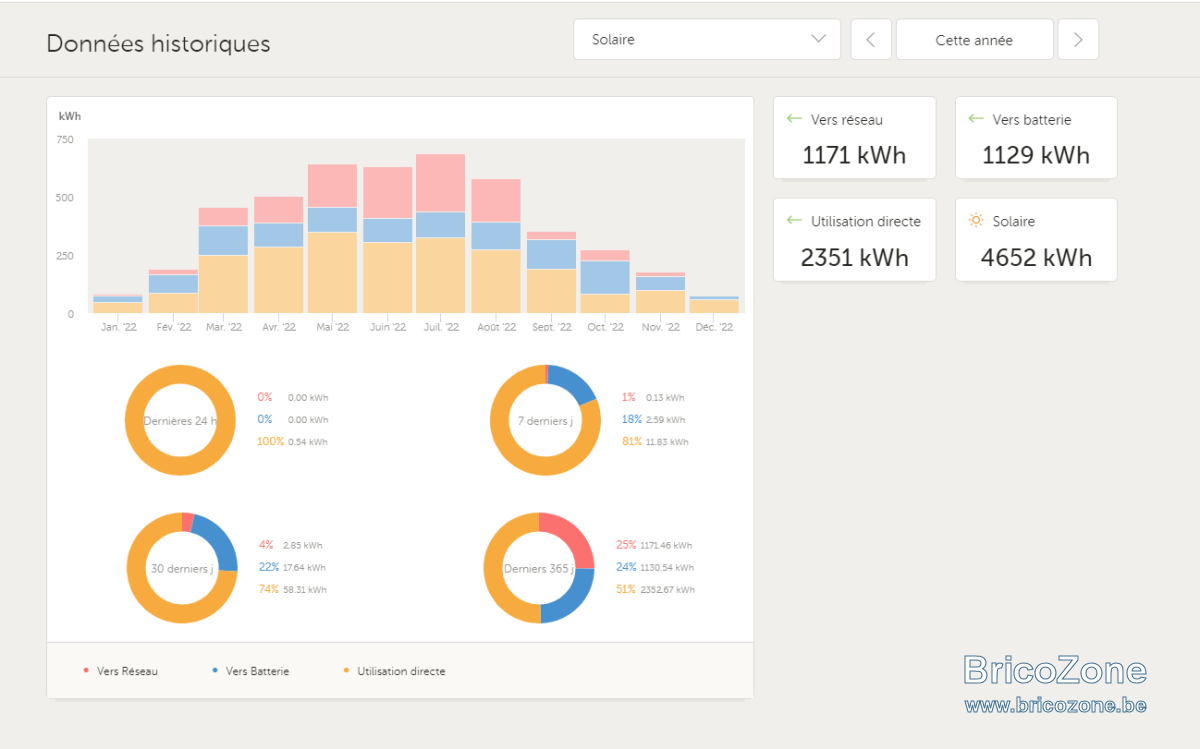Click the '7 derniers j' donut chart

point(545,421)
